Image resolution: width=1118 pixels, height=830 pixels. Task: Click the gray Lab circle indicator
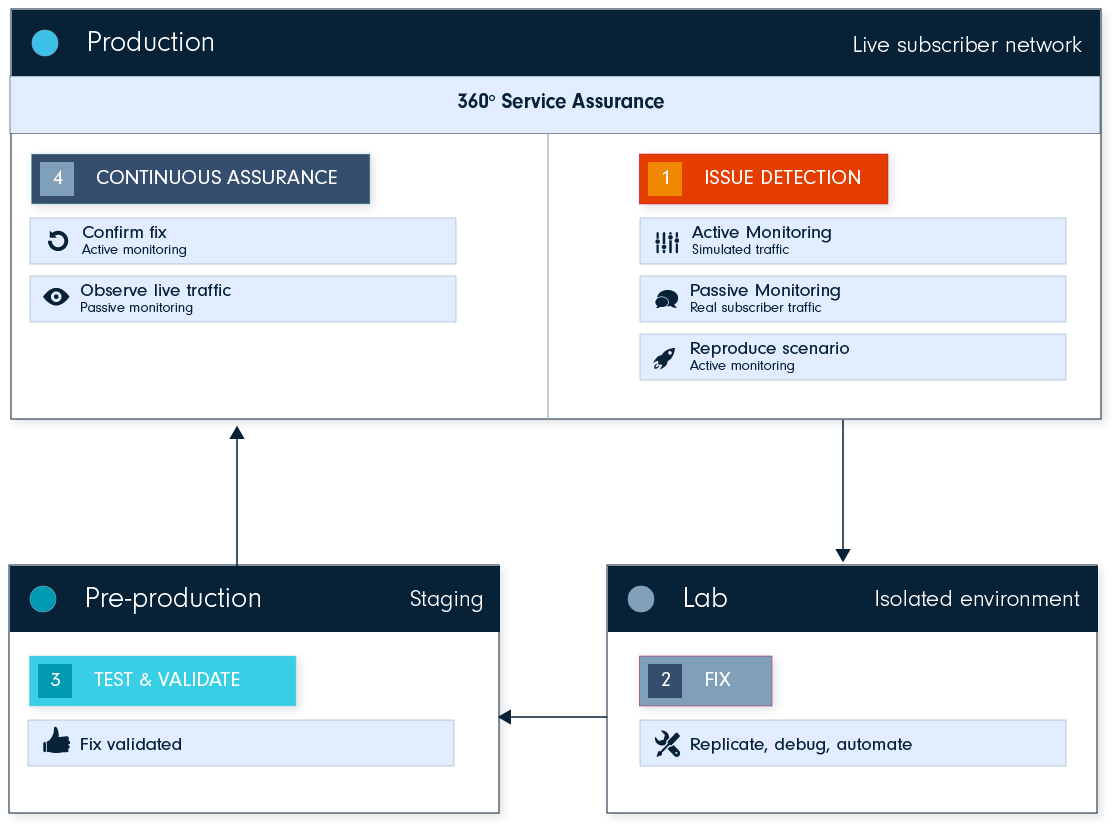(641, 599)
